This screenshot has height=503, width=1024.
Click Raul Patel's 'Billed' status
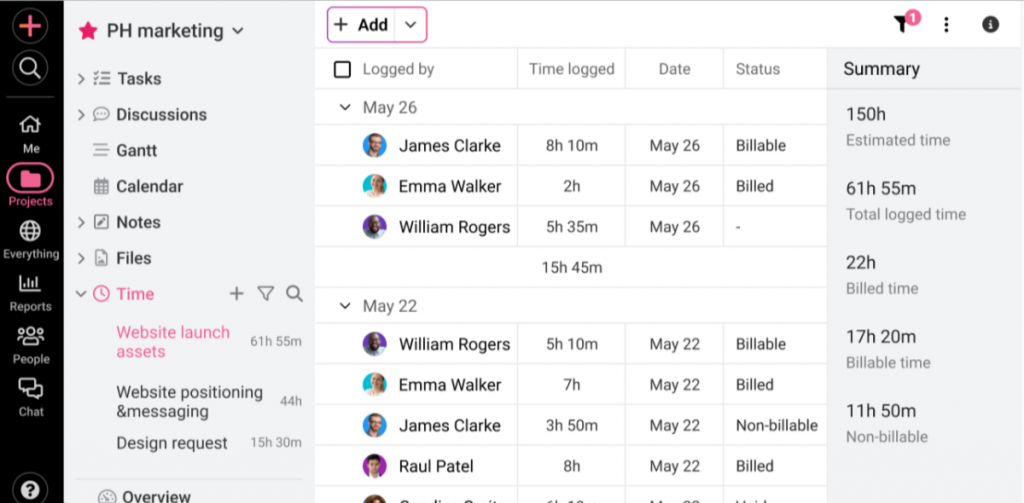(x=754, y=466)
